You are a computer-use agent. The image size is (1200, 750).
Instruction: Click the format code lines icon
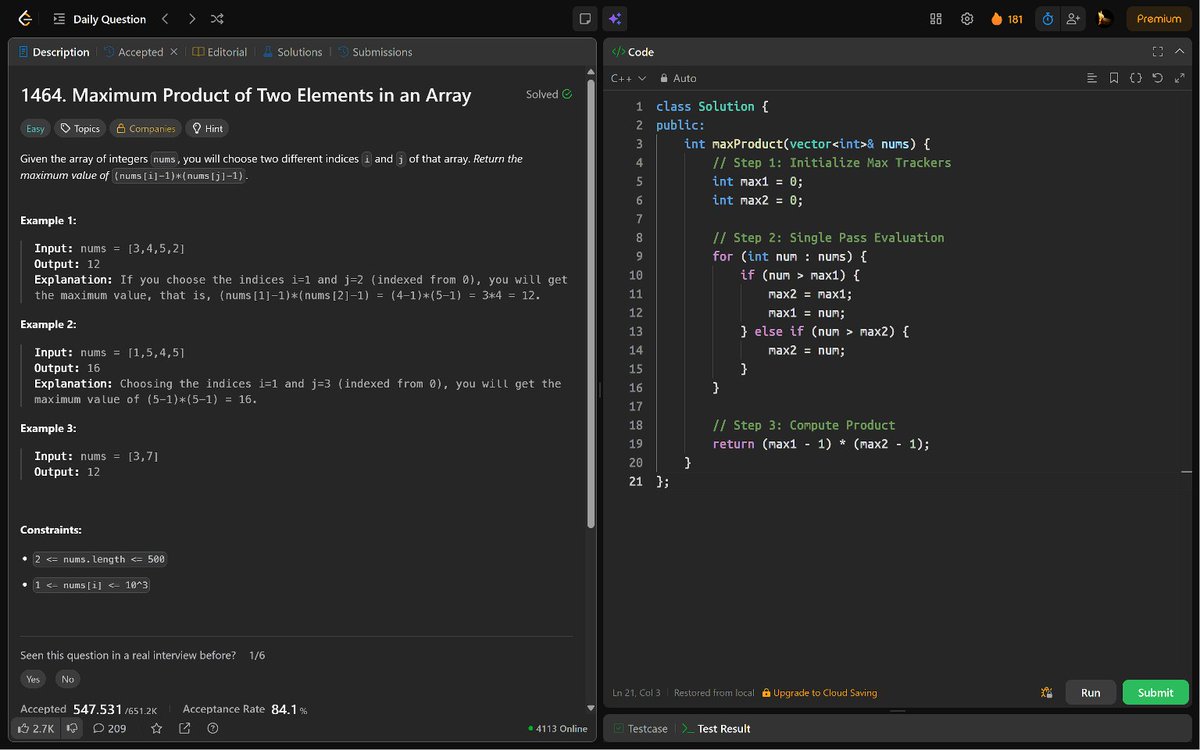1092,78
